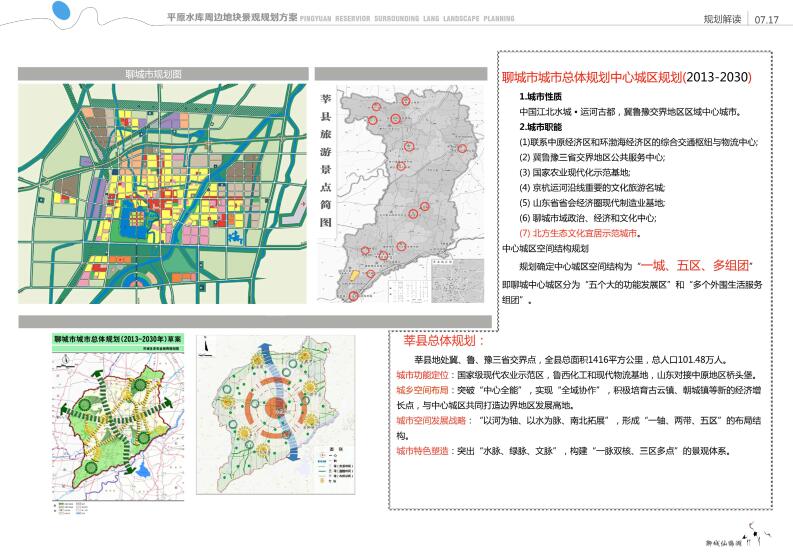793x559 pixels.
Task: Click the page number 07.17
Action: tap(766, 20)
